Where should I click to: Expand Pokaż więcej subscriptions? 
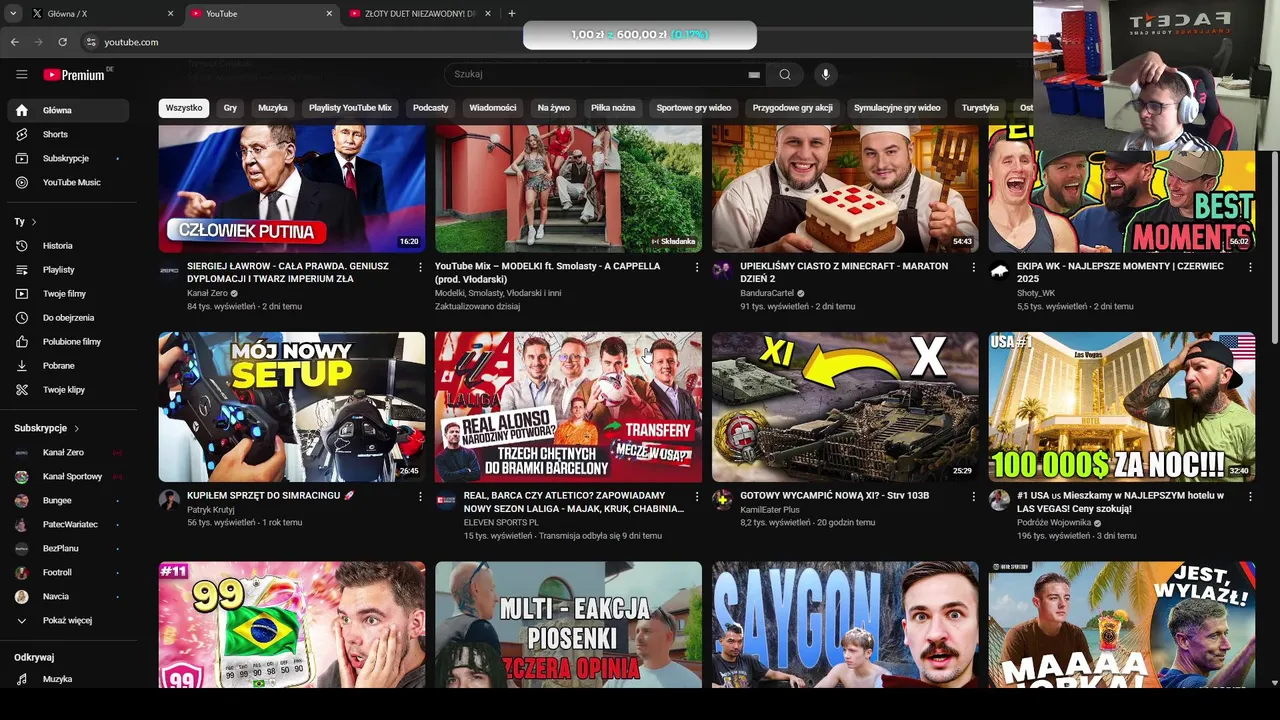[x=68, y=620]
